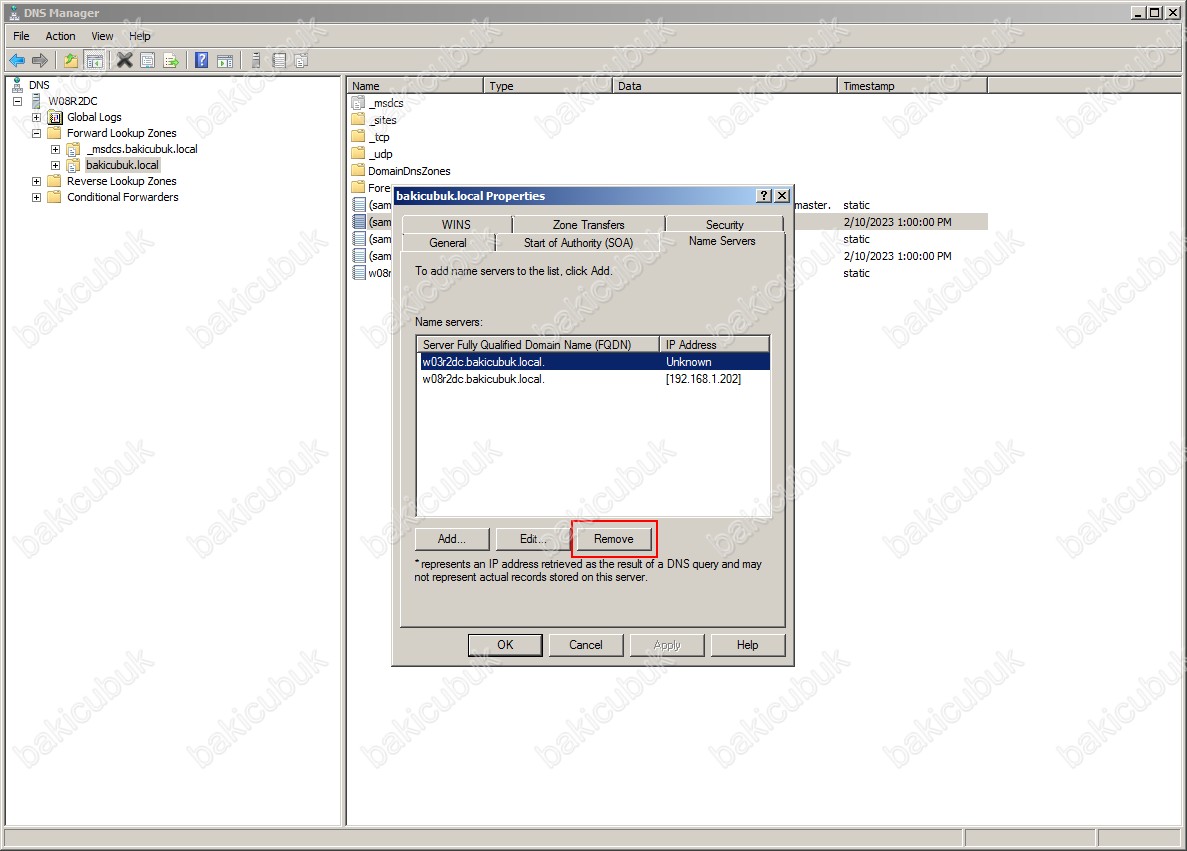Click the Export List toolbar icon
Viewport: 1187px width, 851px height.
(x=171, y=61)
